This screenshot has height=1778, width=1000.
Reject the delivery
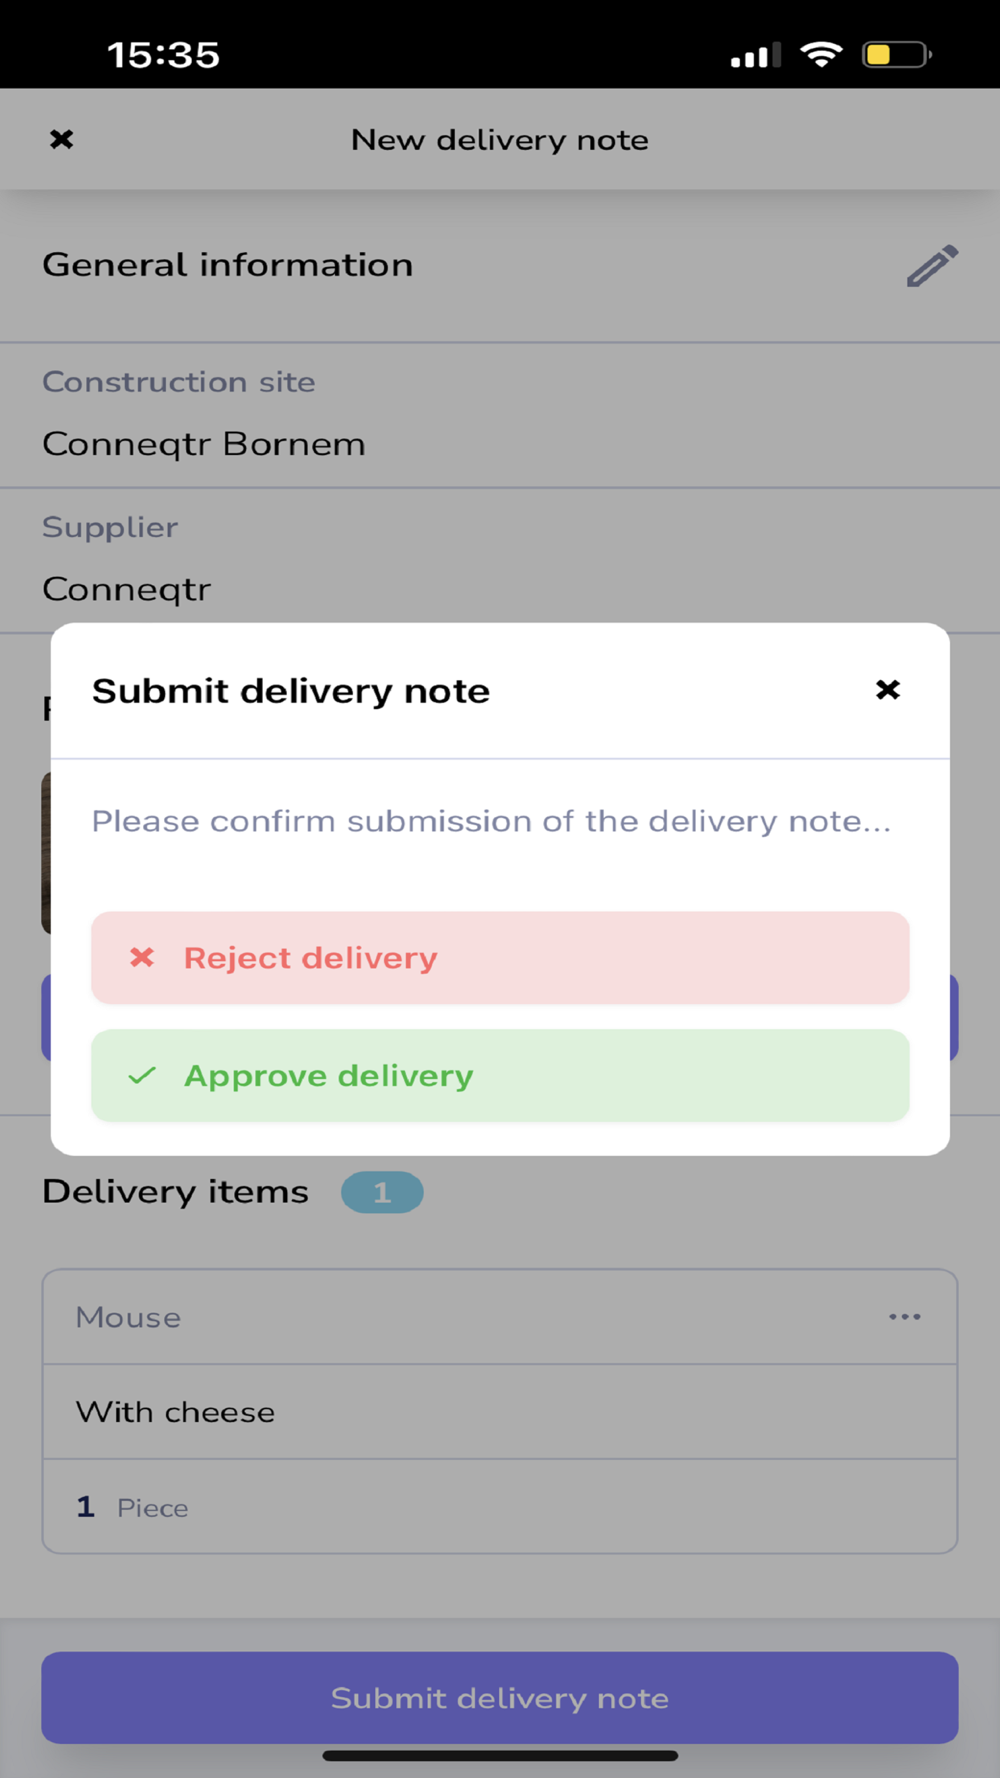[500, 958]
